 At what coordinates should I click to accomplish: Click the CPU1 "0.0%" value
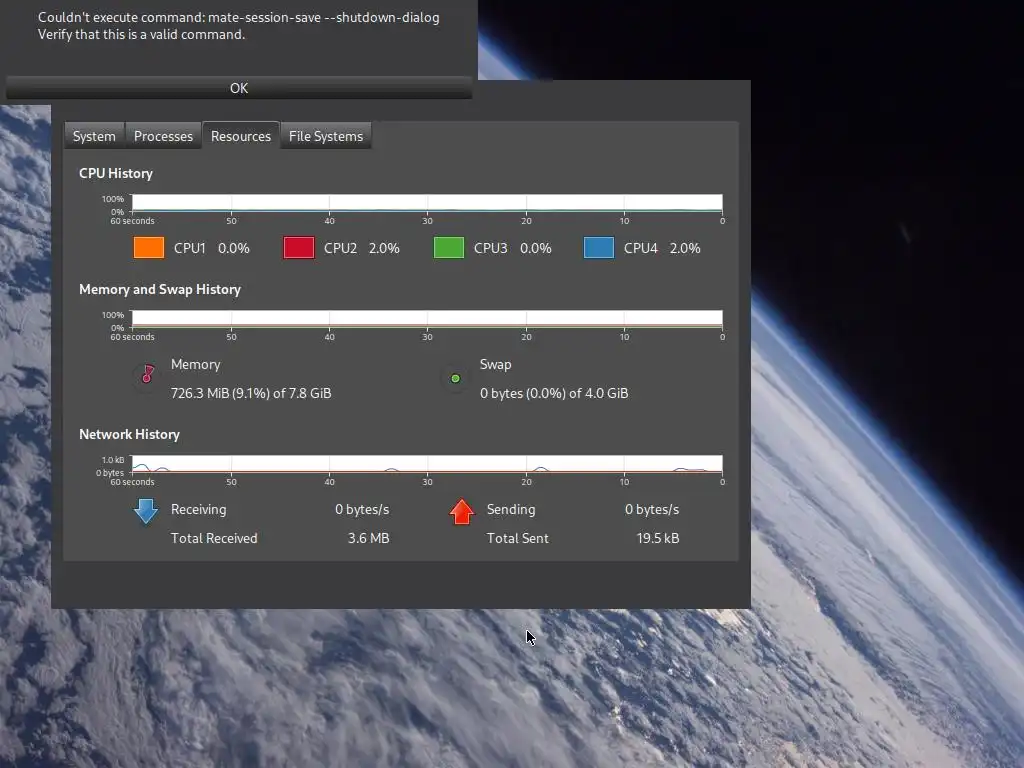coord(234,248)
